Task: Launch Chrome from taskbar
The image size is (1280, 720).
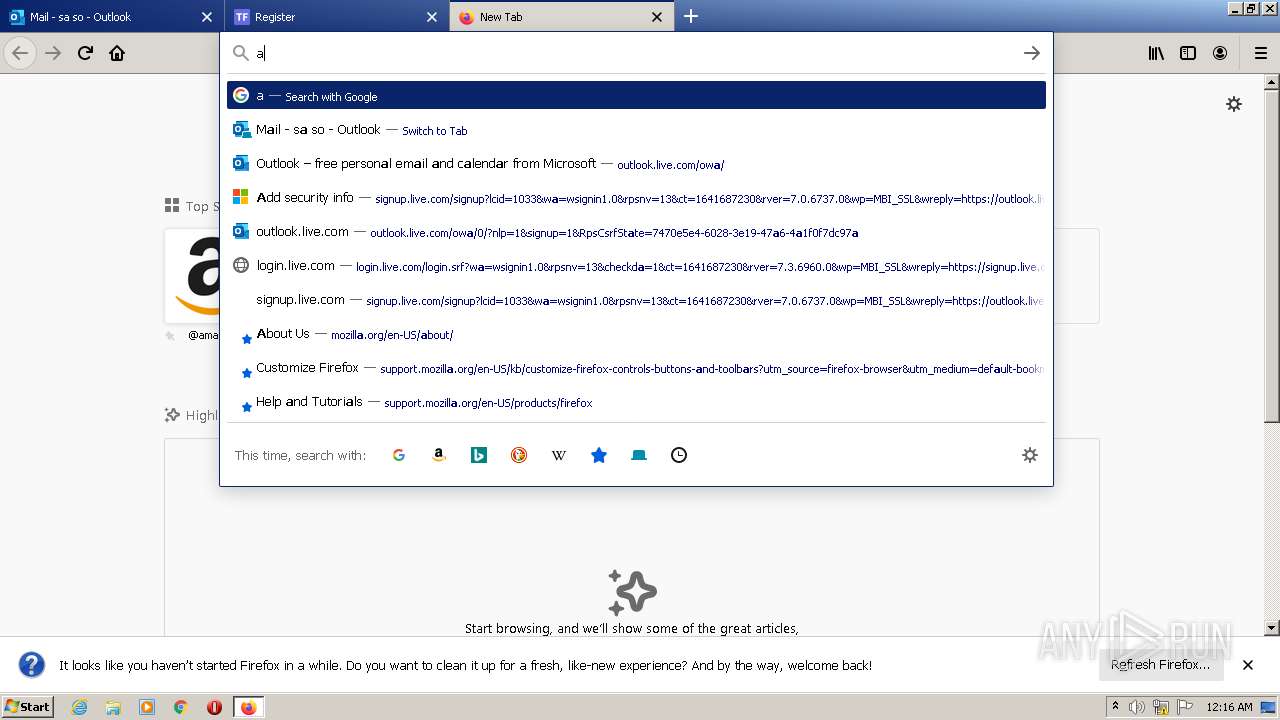Action: tap(180, 707)
